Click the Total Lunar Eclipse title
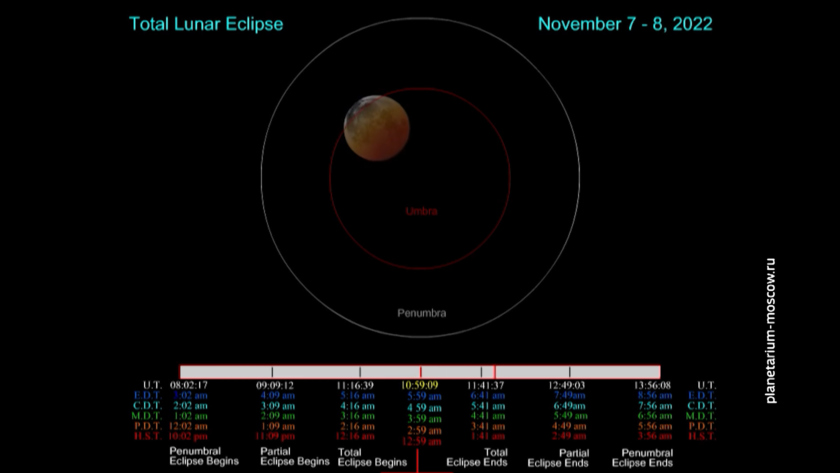 point(206,24)
